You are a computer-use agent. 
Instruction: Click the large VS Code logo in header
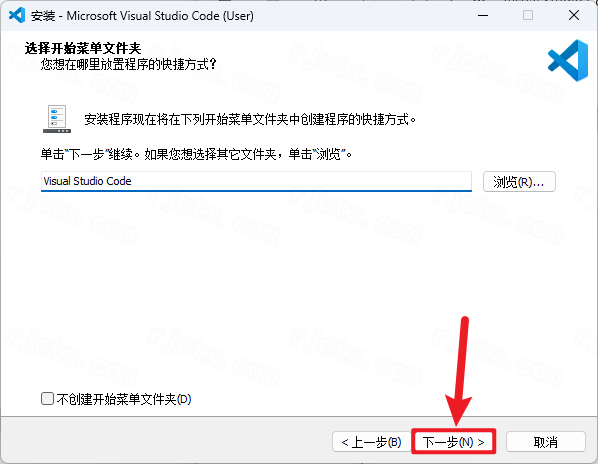(567, 60)
